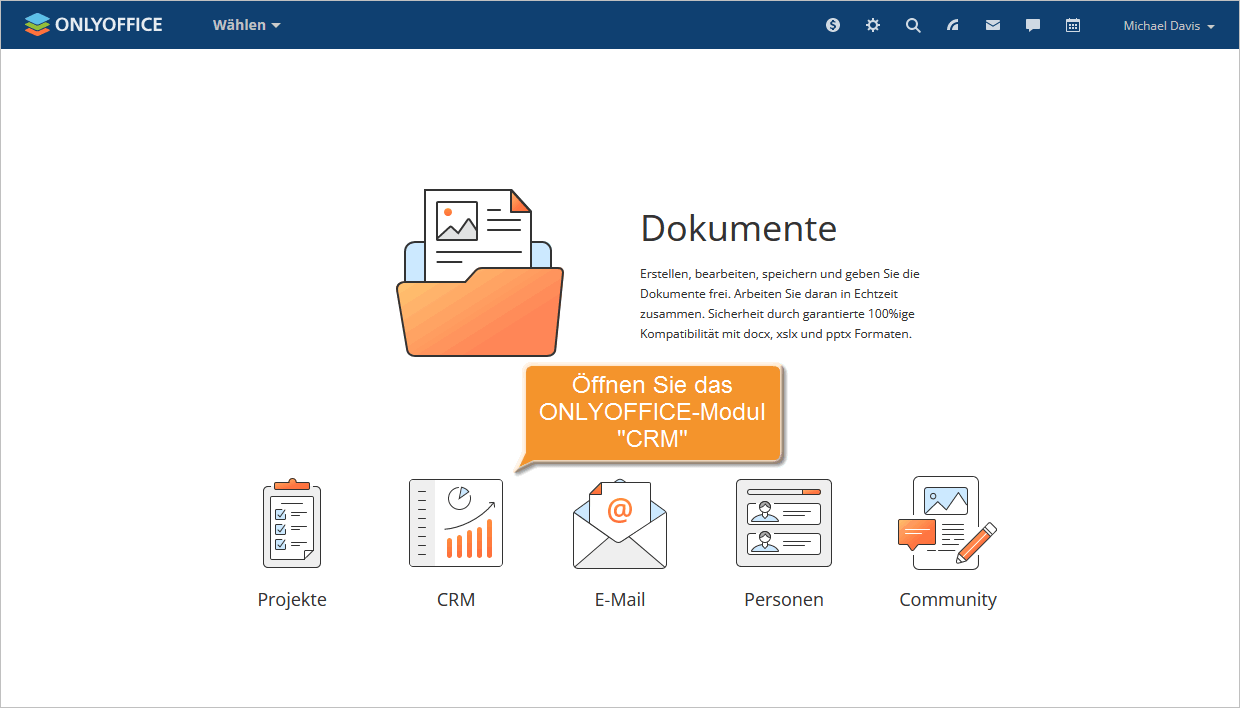Open the Dokumente folder icon
The height and width of the screenshot is (708, 1240).
pyautogui.click(x=480, y=272)
